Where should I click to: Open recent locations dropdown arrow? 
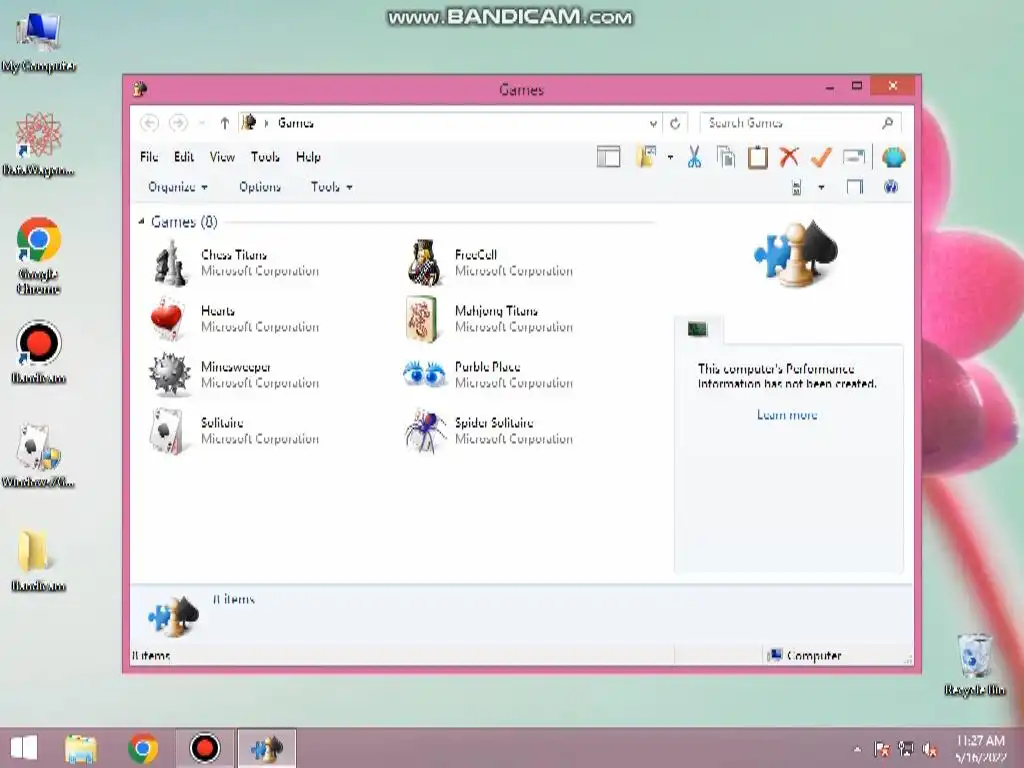pos(202,123)
